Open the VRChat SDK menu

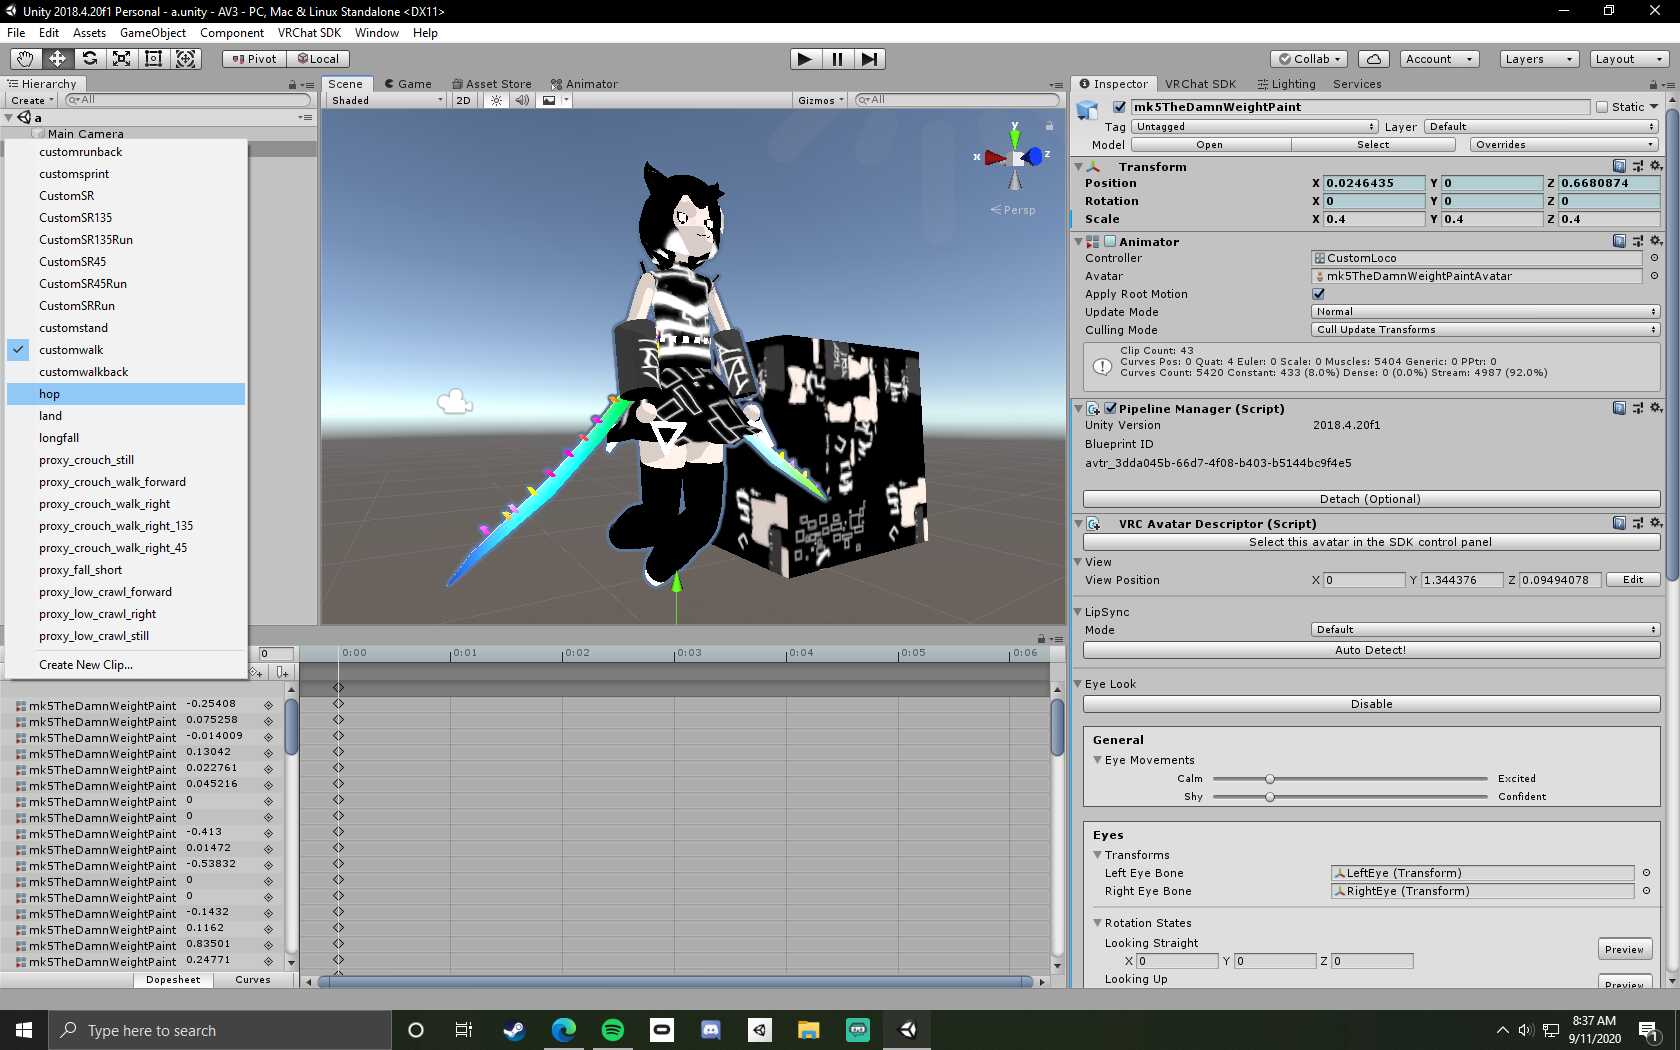point(309,33)
